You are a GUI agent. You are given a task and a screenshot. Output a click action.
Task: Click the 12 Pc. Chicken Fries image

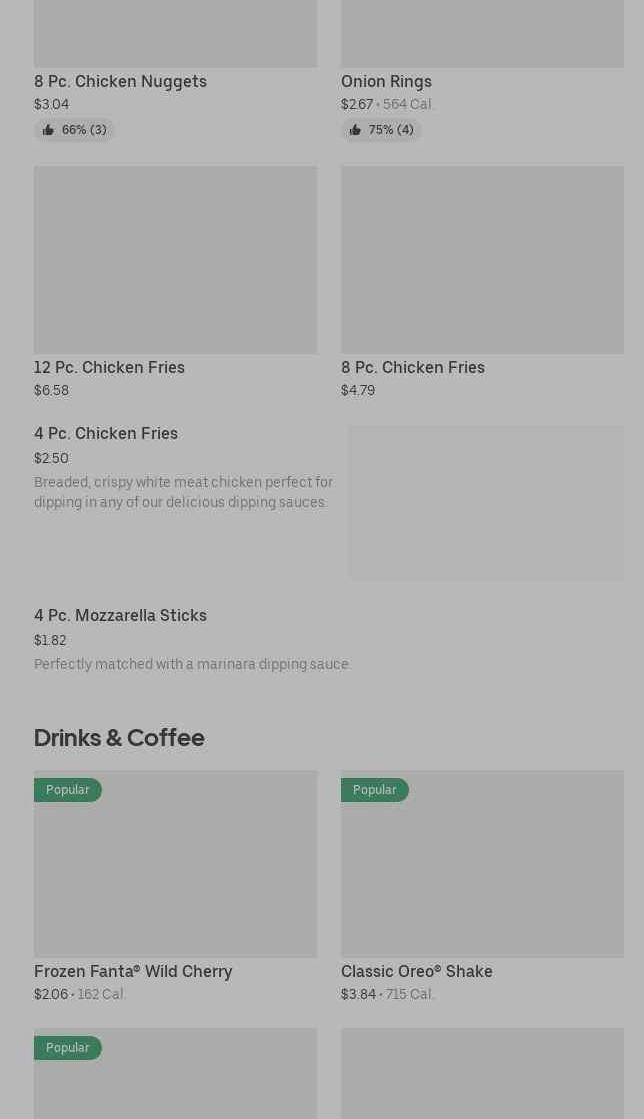pyautogui.click(x=175, y=259)
